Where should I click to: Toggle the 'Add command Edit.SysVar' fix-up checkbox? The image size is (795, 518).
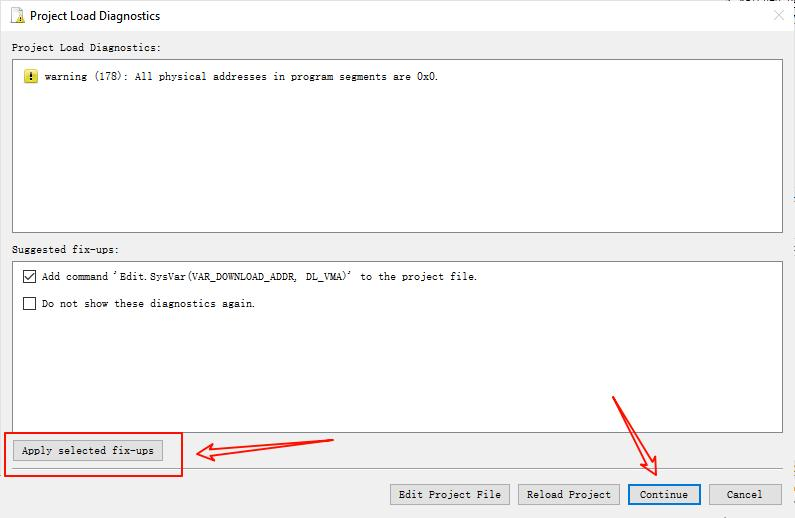(29, 277)
